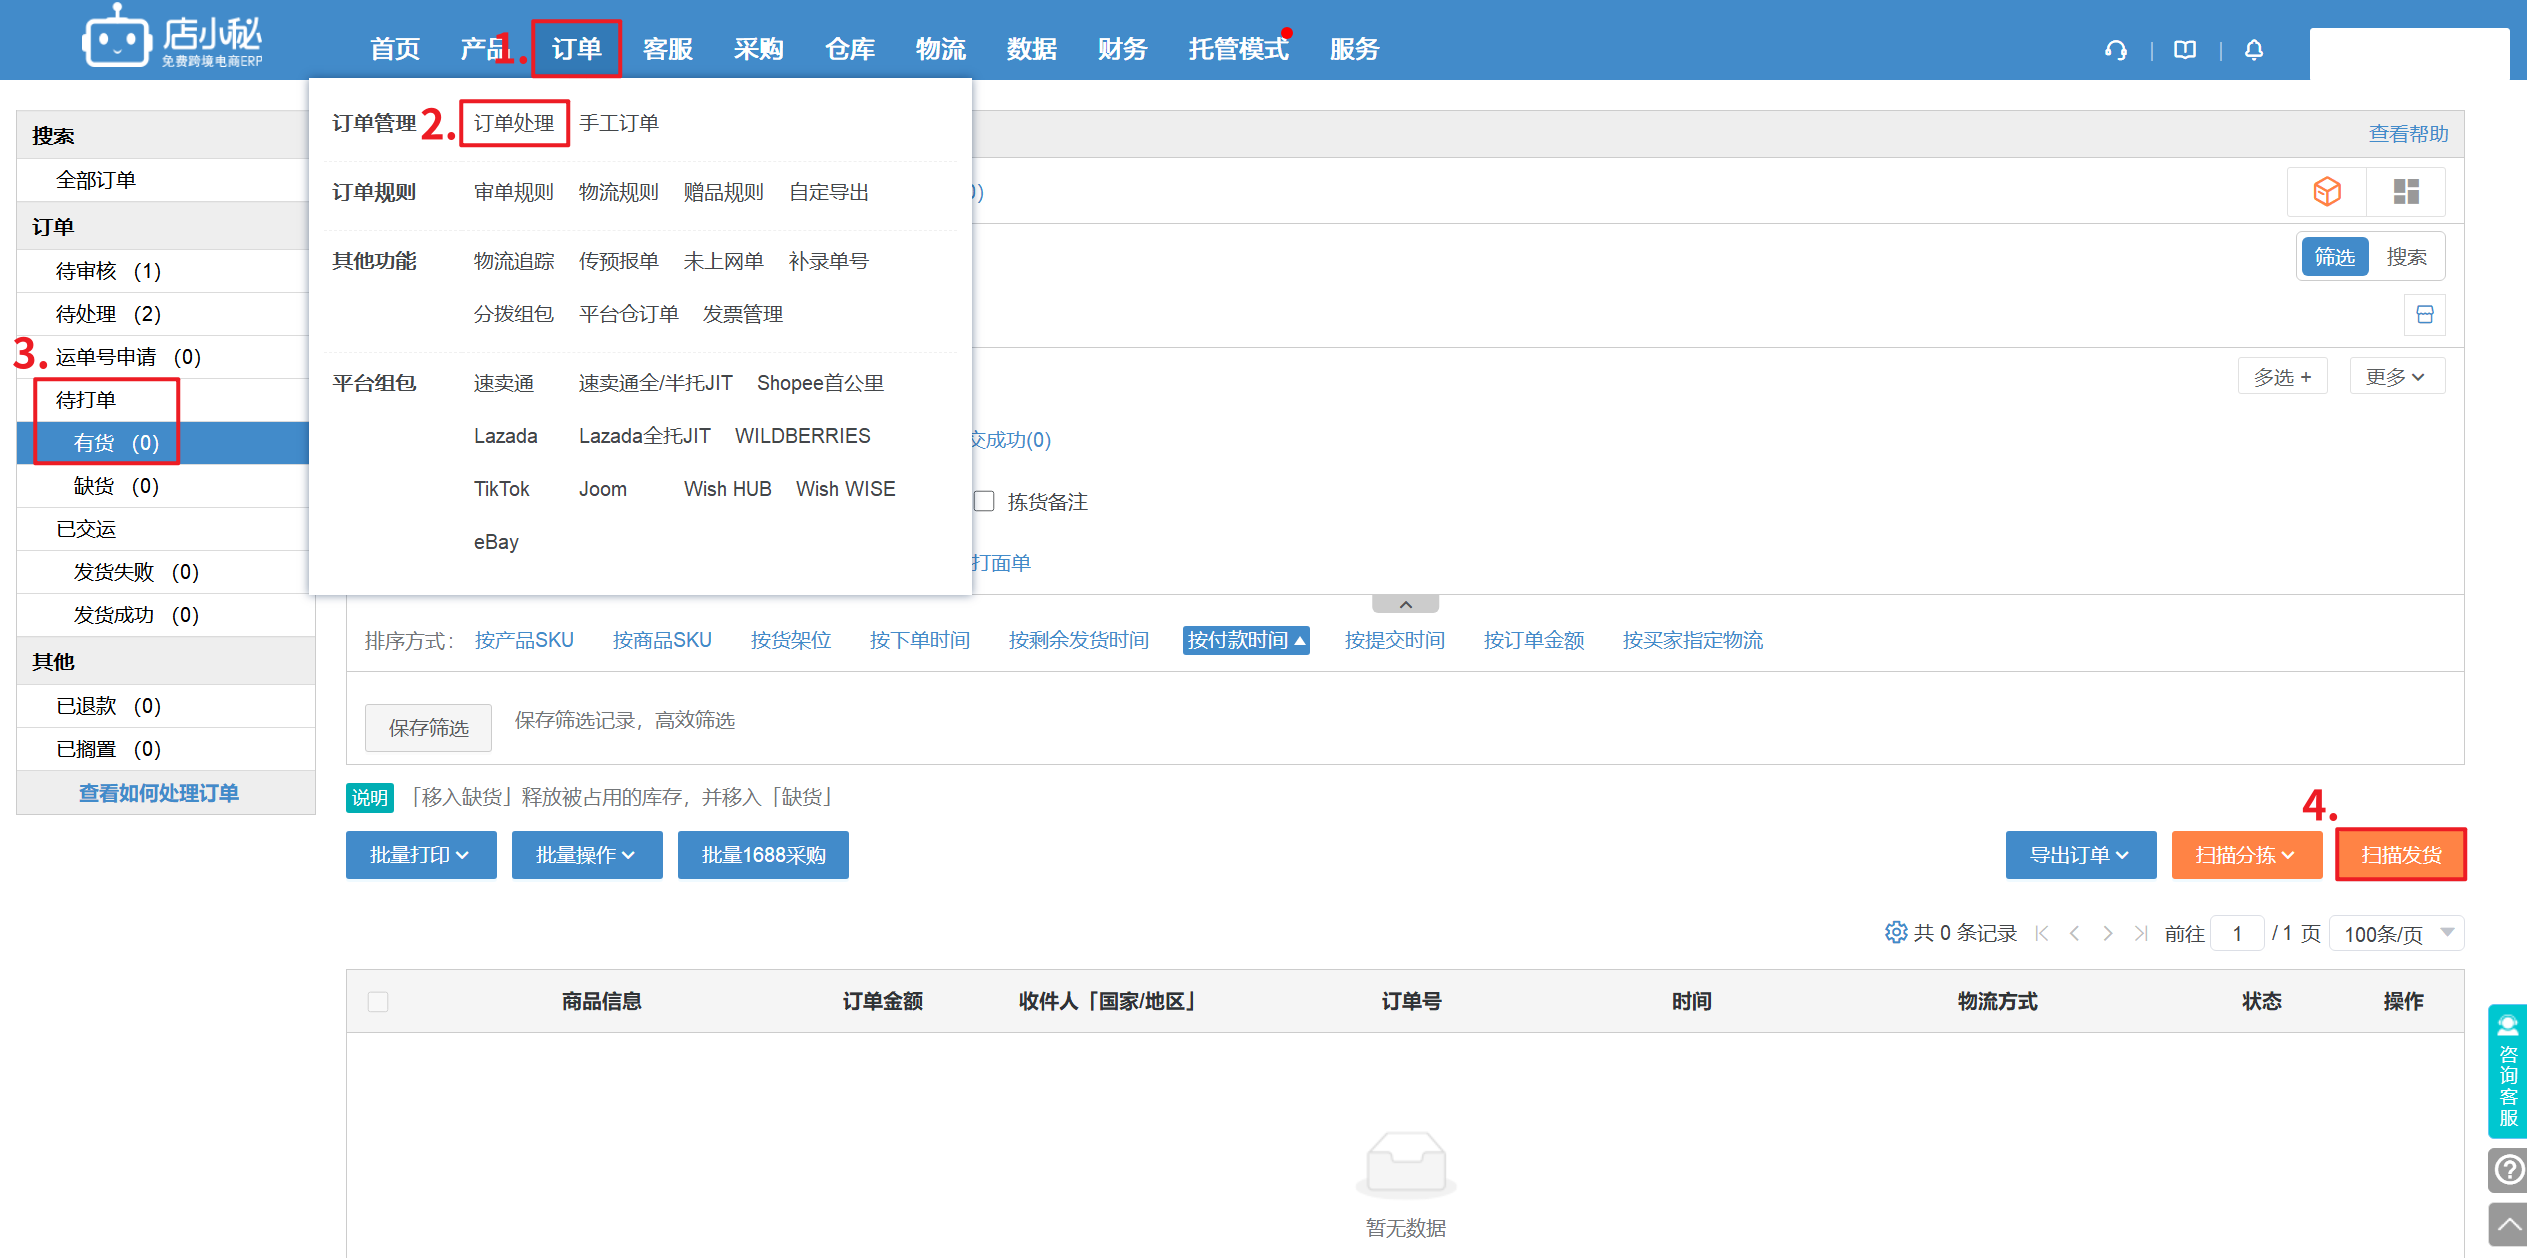Switch to grid layout view icon
Image resolution: width=2527 pixels, height=1258 pixels.
coord(2406,191)
